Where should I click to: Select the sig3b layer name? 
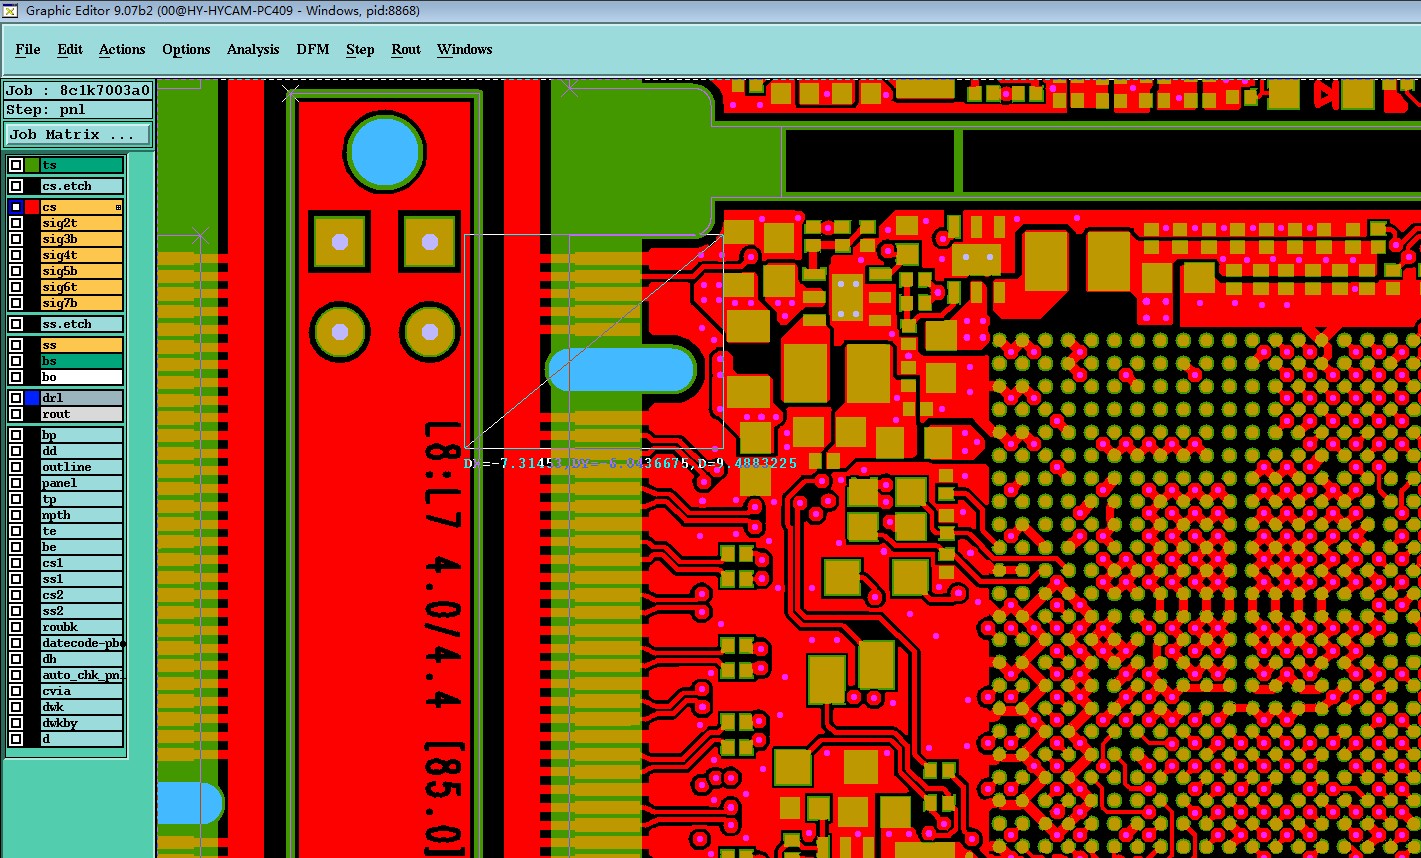(81, 239)
